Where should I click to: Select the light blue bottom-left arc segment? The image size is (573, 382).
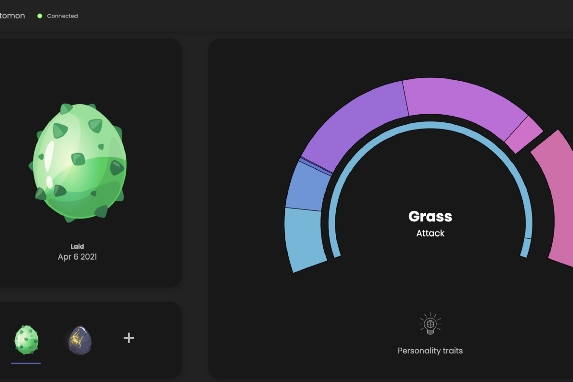coord(304,239)
